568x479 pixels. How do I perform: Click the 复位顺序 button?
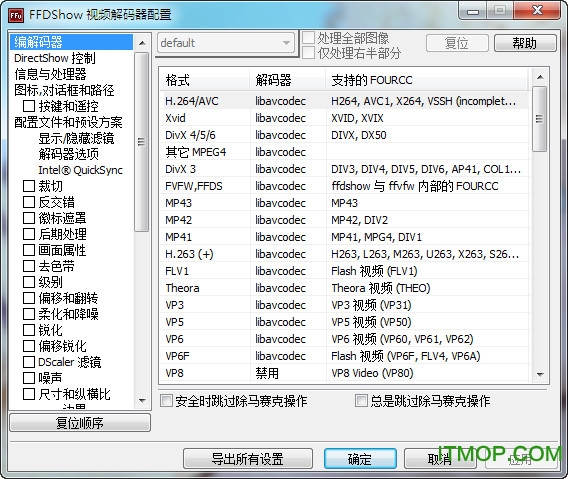(80, 423)
